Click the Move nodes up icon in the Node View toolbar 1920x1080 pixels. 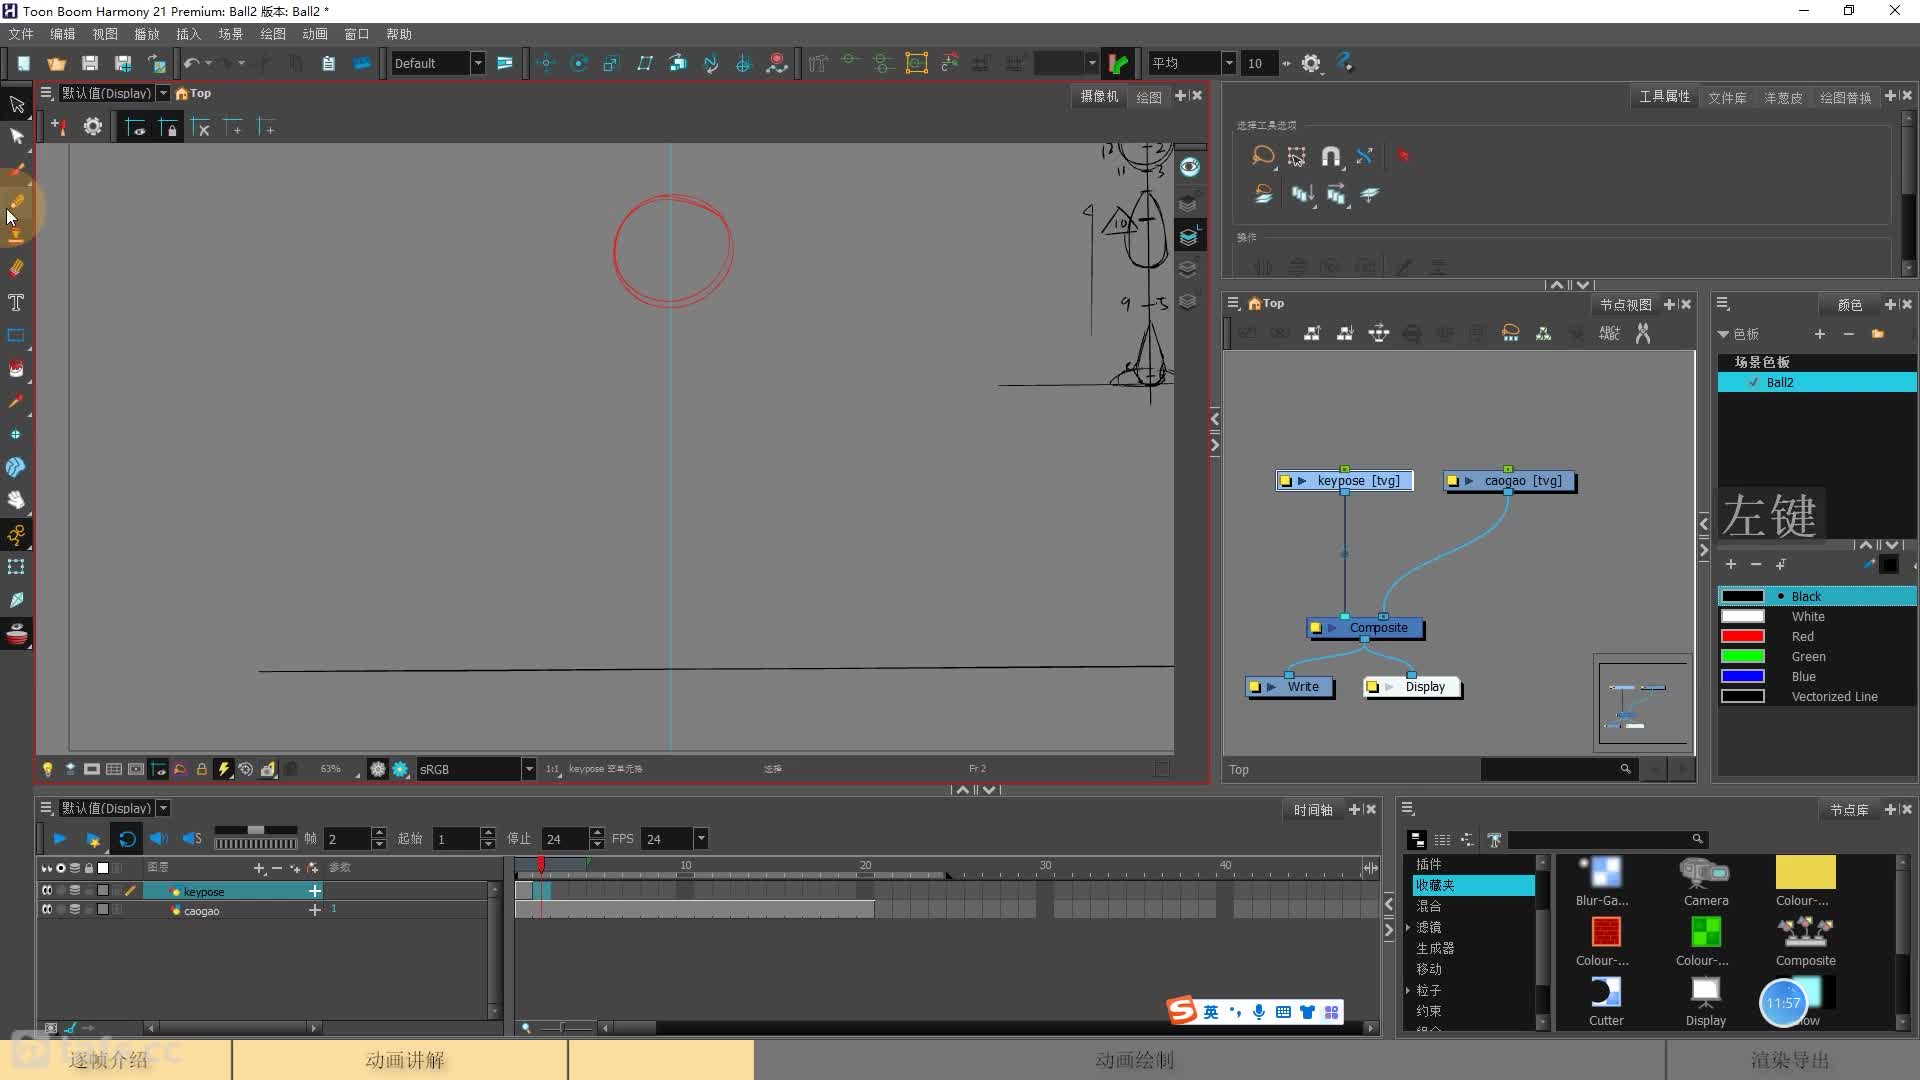coord(1312,333)
